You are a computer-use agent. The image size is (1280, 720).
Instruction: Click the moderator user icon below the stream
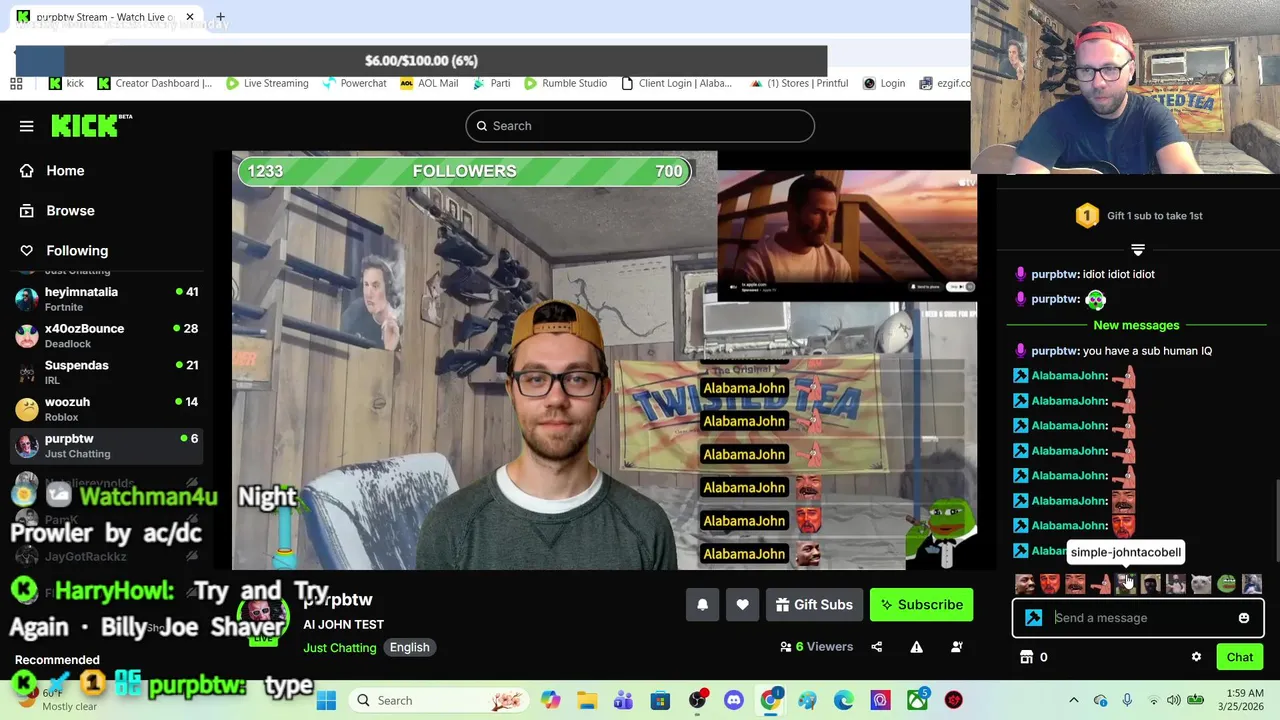pyautogui.click(x=956, y=647)
